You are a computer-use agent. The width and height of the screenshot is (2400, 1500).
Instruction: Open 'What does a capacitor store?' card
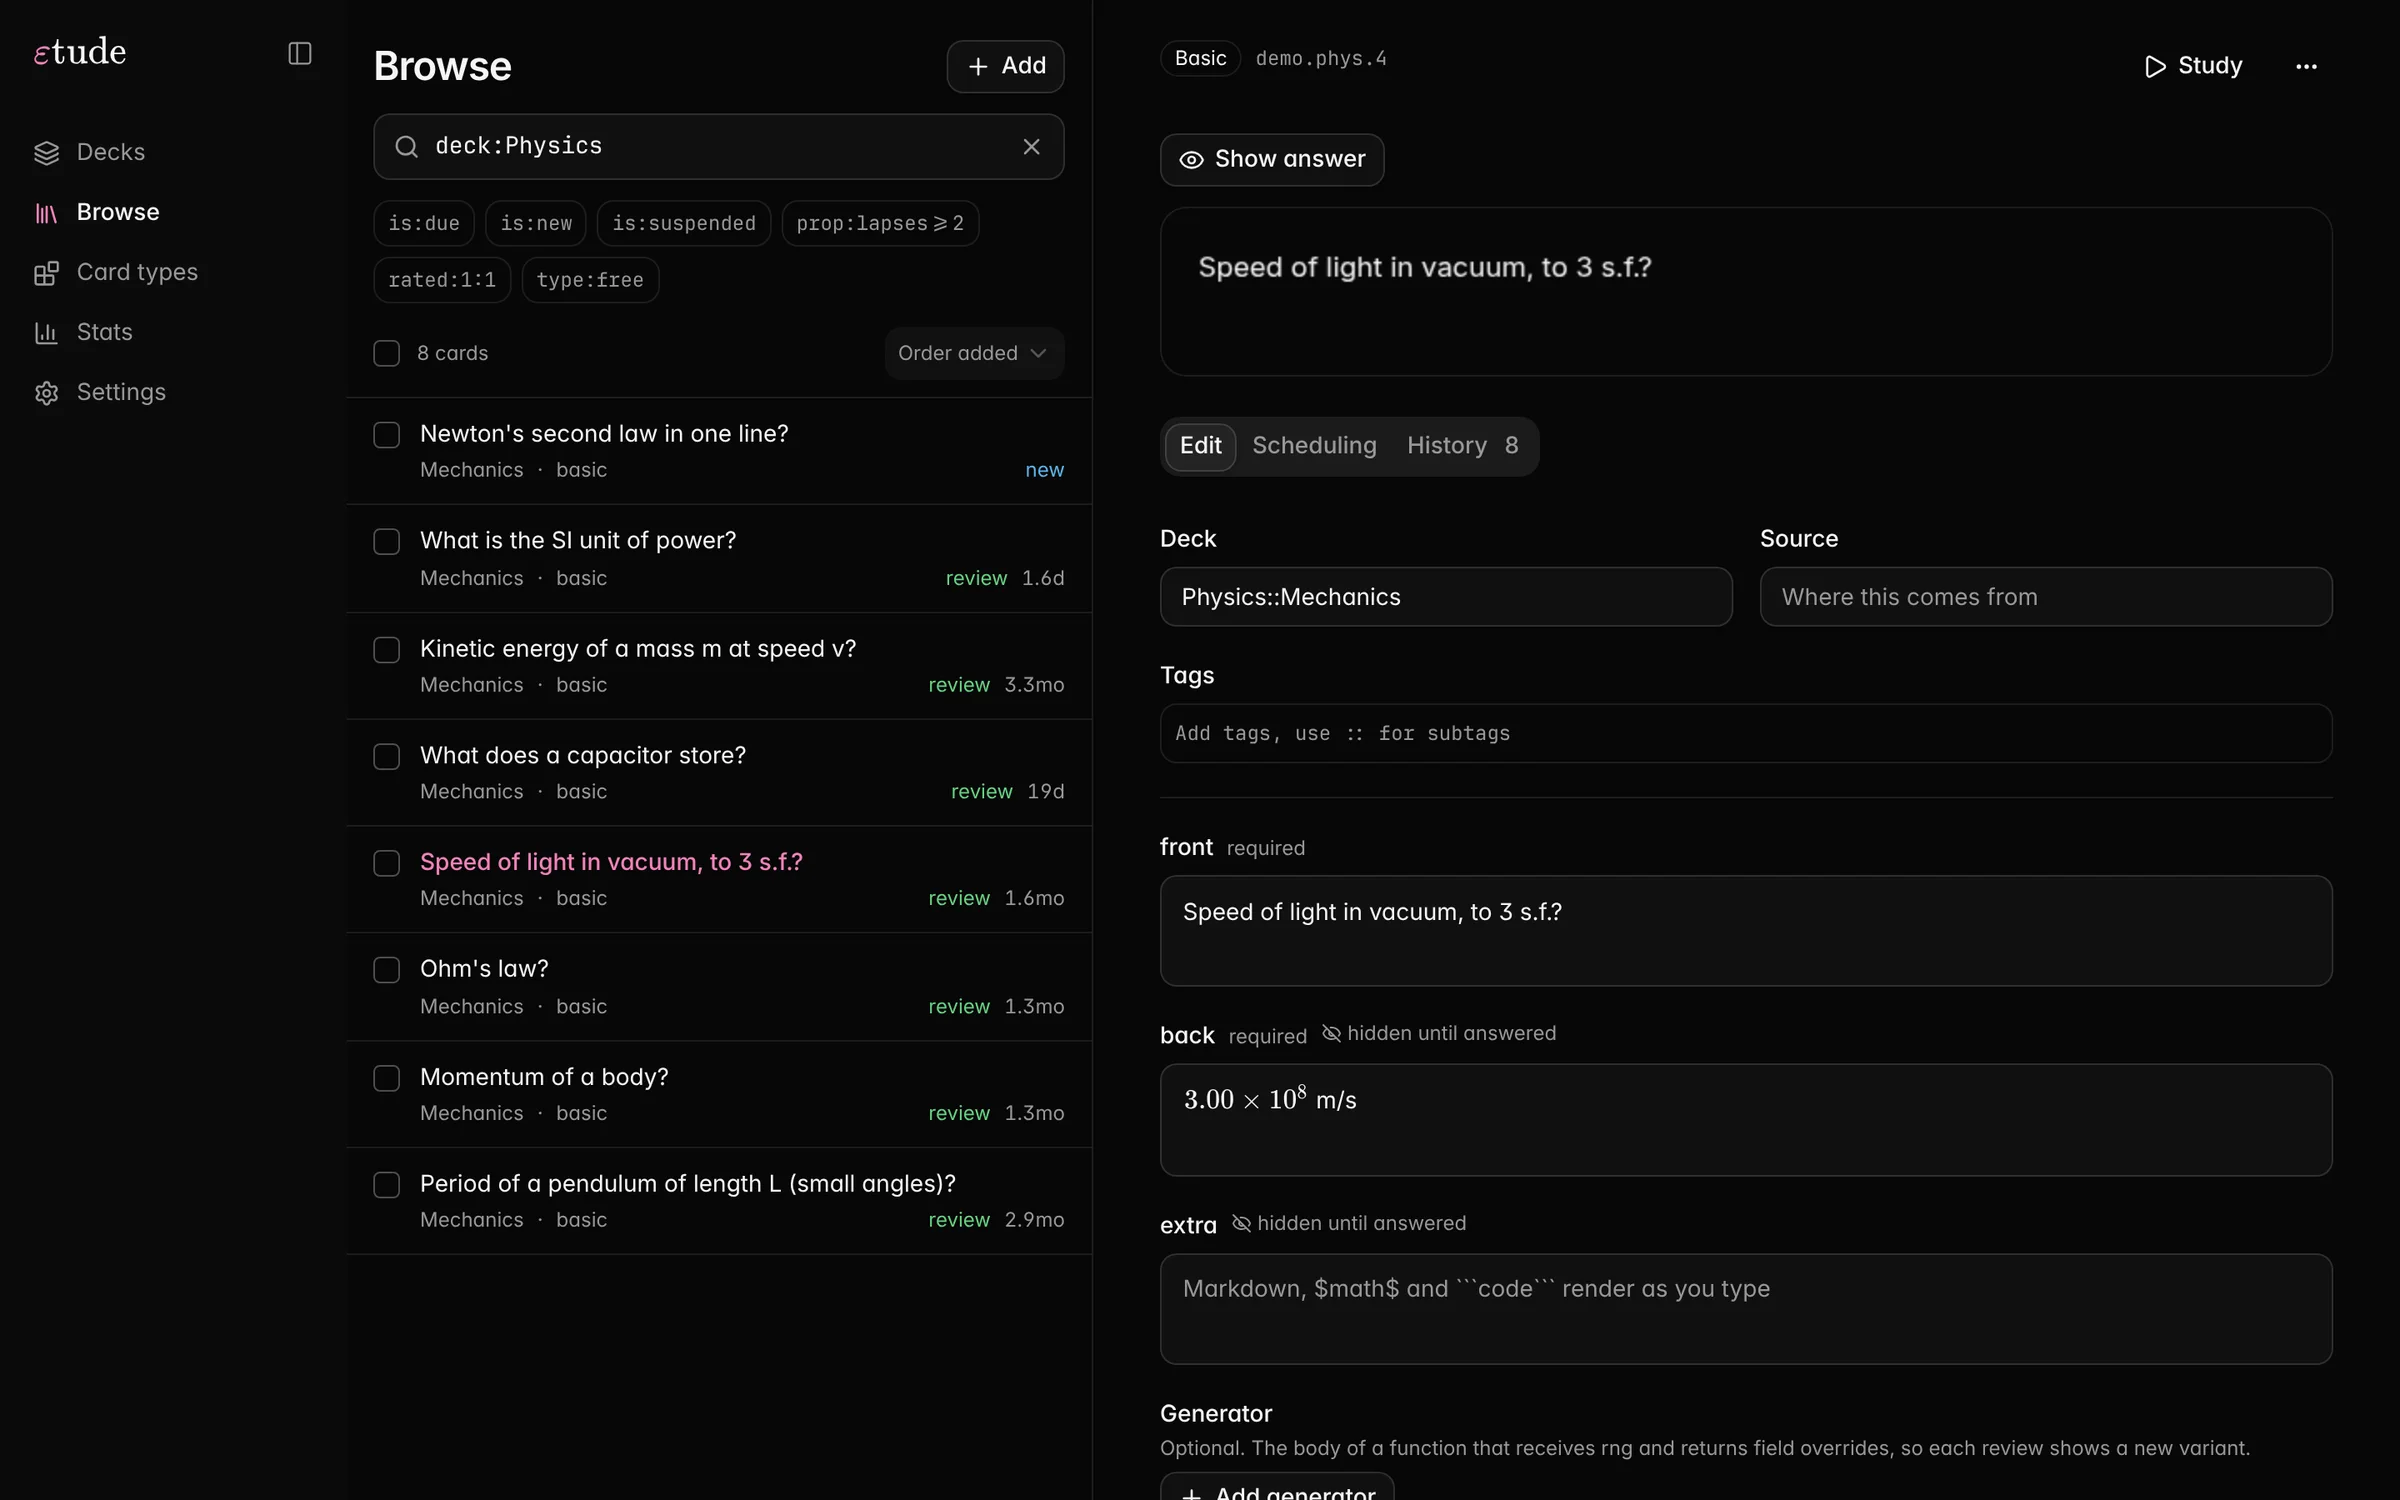pyautogui.click(x=718, y=772)
